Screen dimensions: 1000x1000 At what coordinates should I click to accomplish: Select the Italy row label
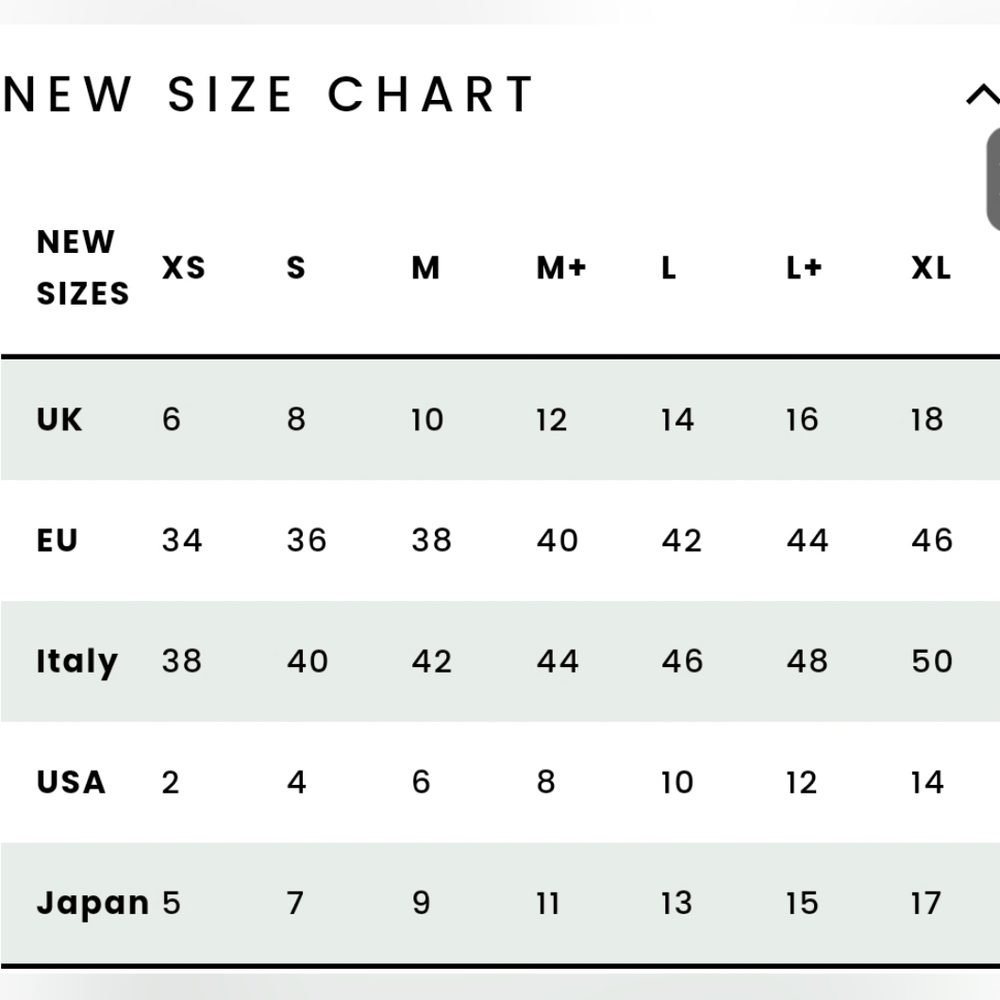77,661
